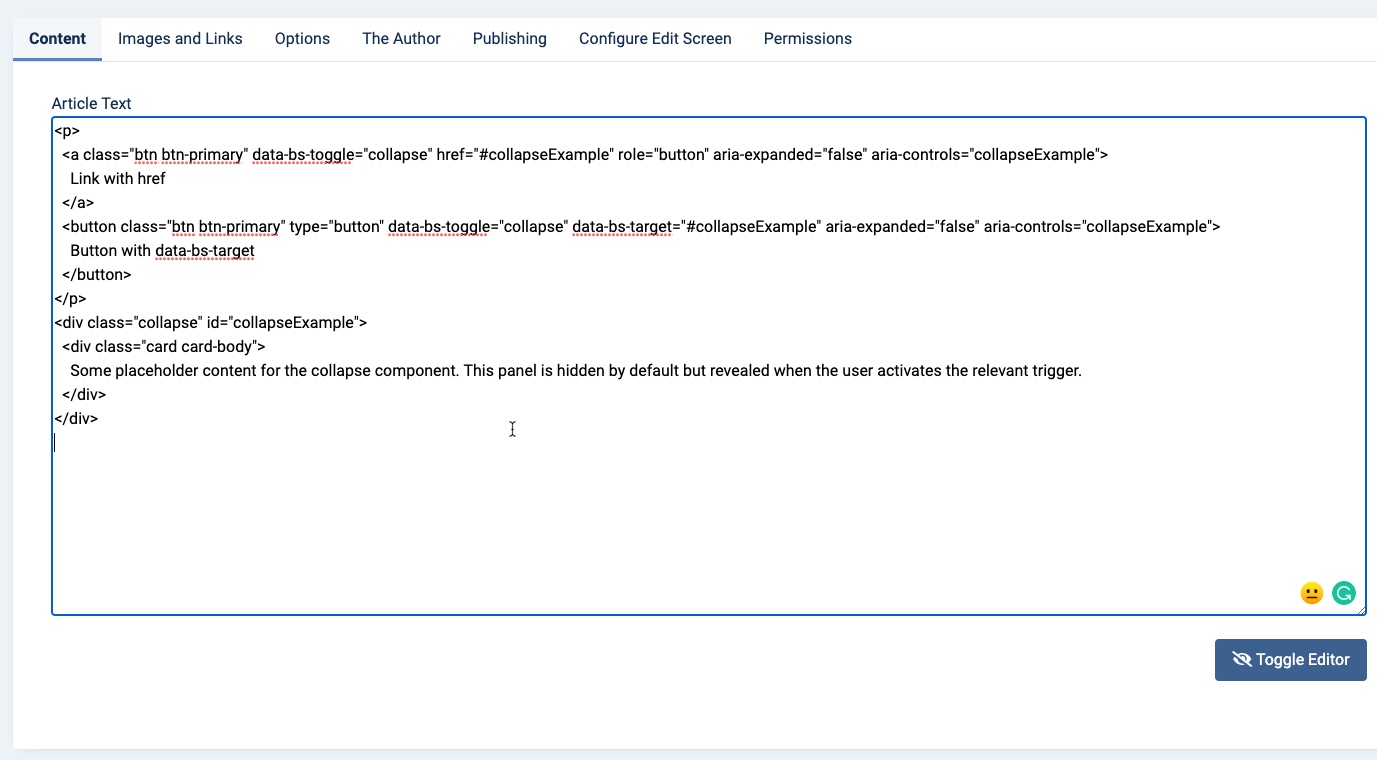Click the Article Text label
This screenshot has width=1377, height=760.
(91, 103)
